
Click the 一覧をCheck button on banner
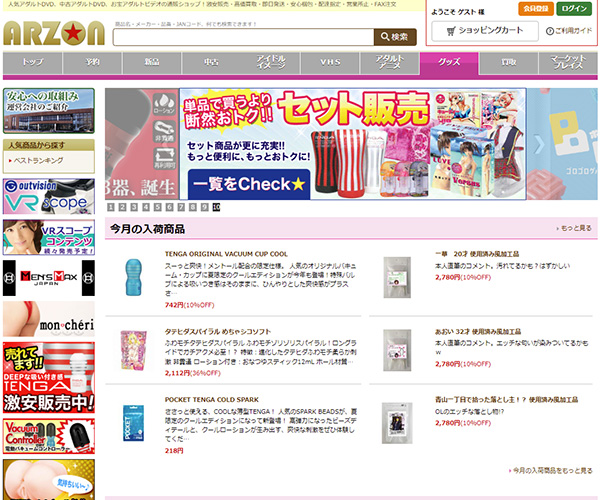click(249, 184)
